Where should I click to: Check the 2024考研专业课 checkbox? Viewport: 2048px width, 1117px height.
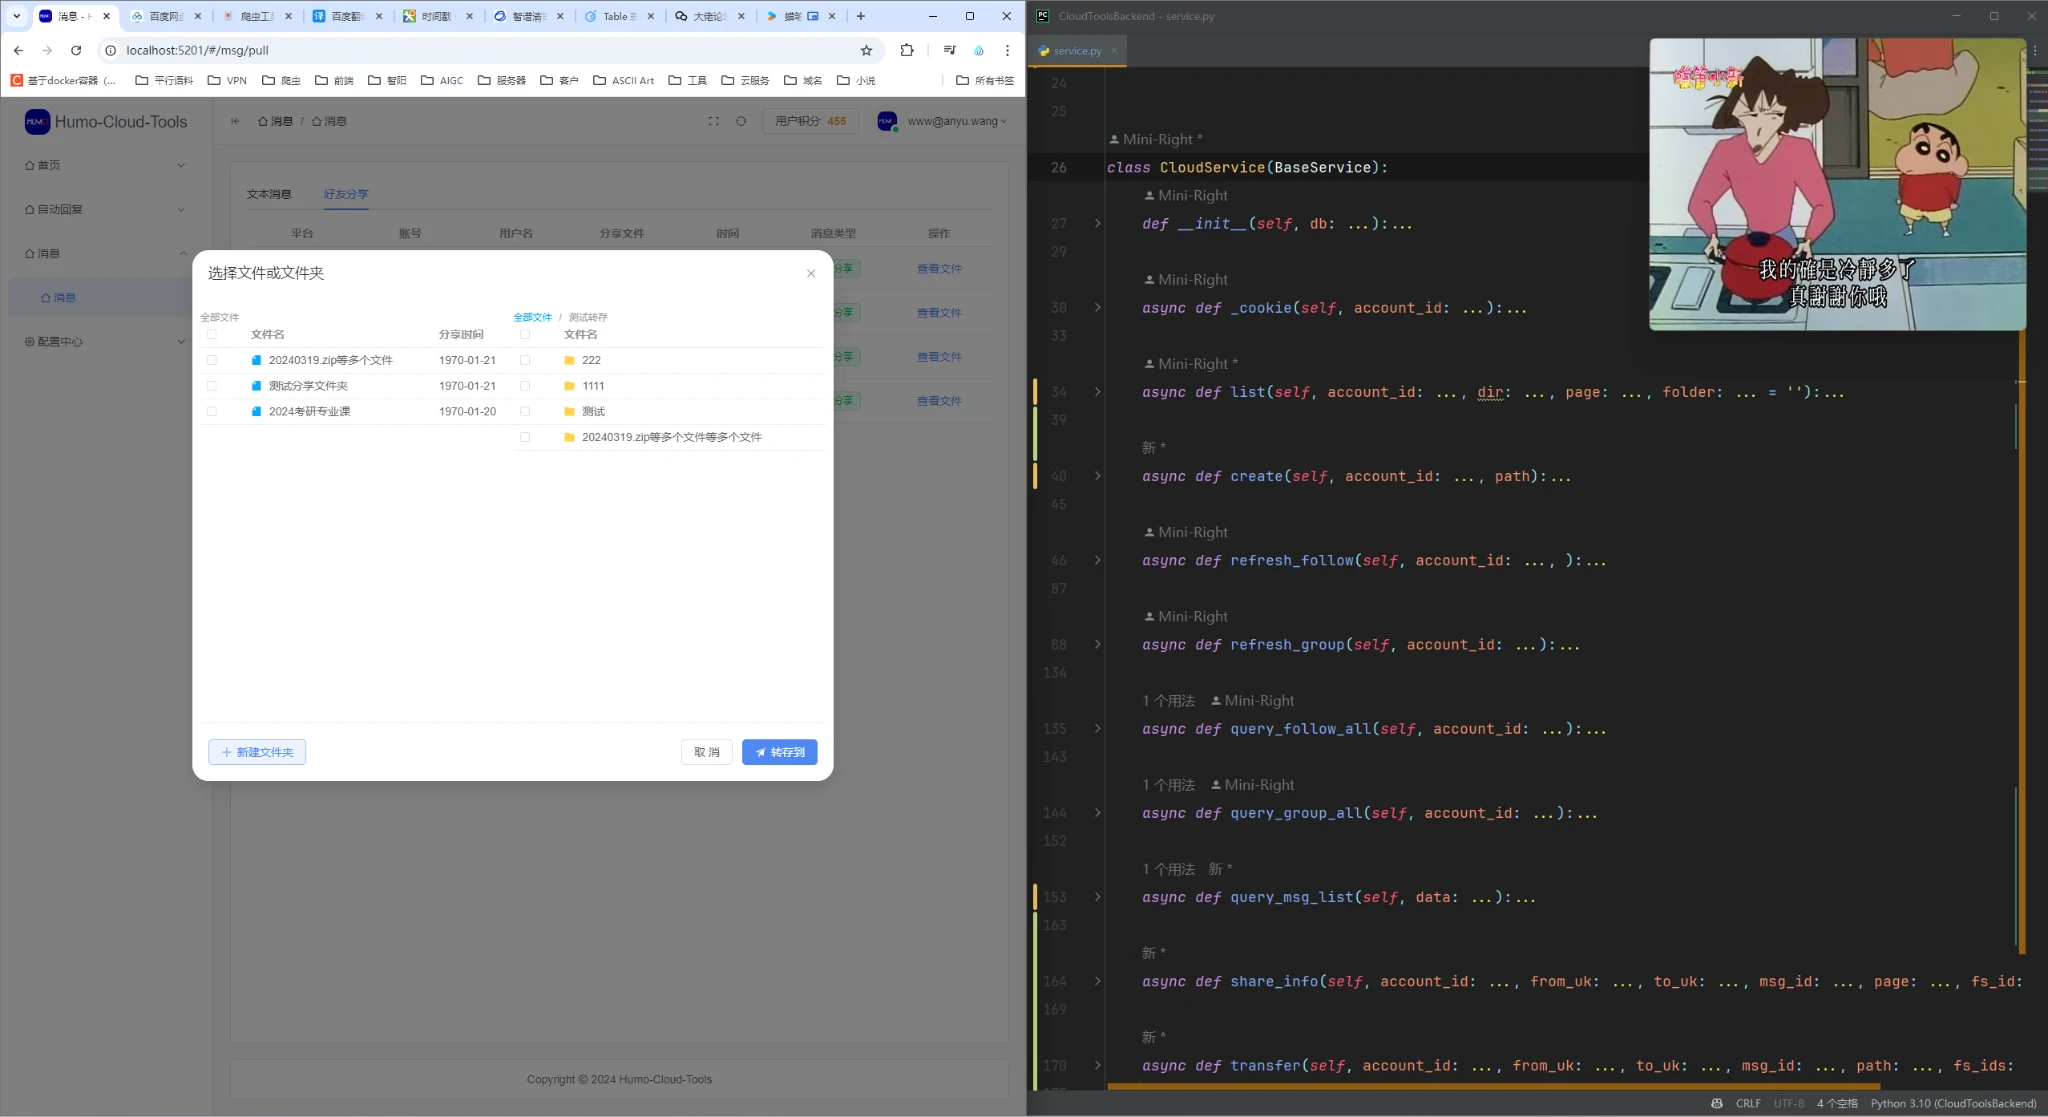point(211,411)
